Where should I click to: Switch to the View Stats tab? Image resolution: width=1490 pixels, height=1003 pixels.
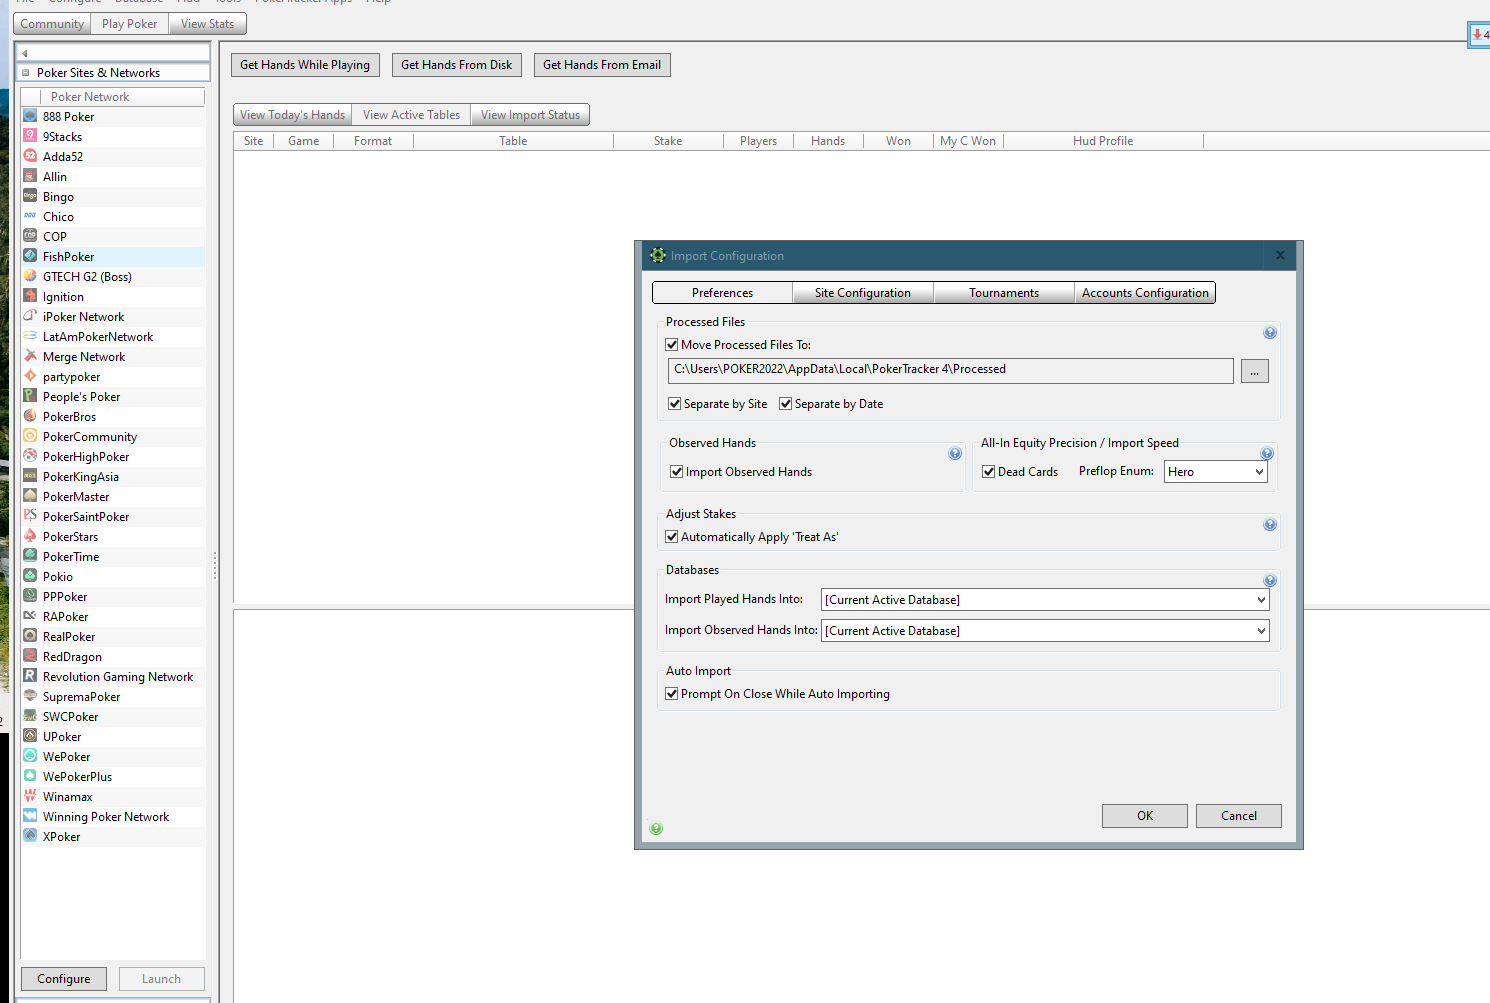[208, 24]
